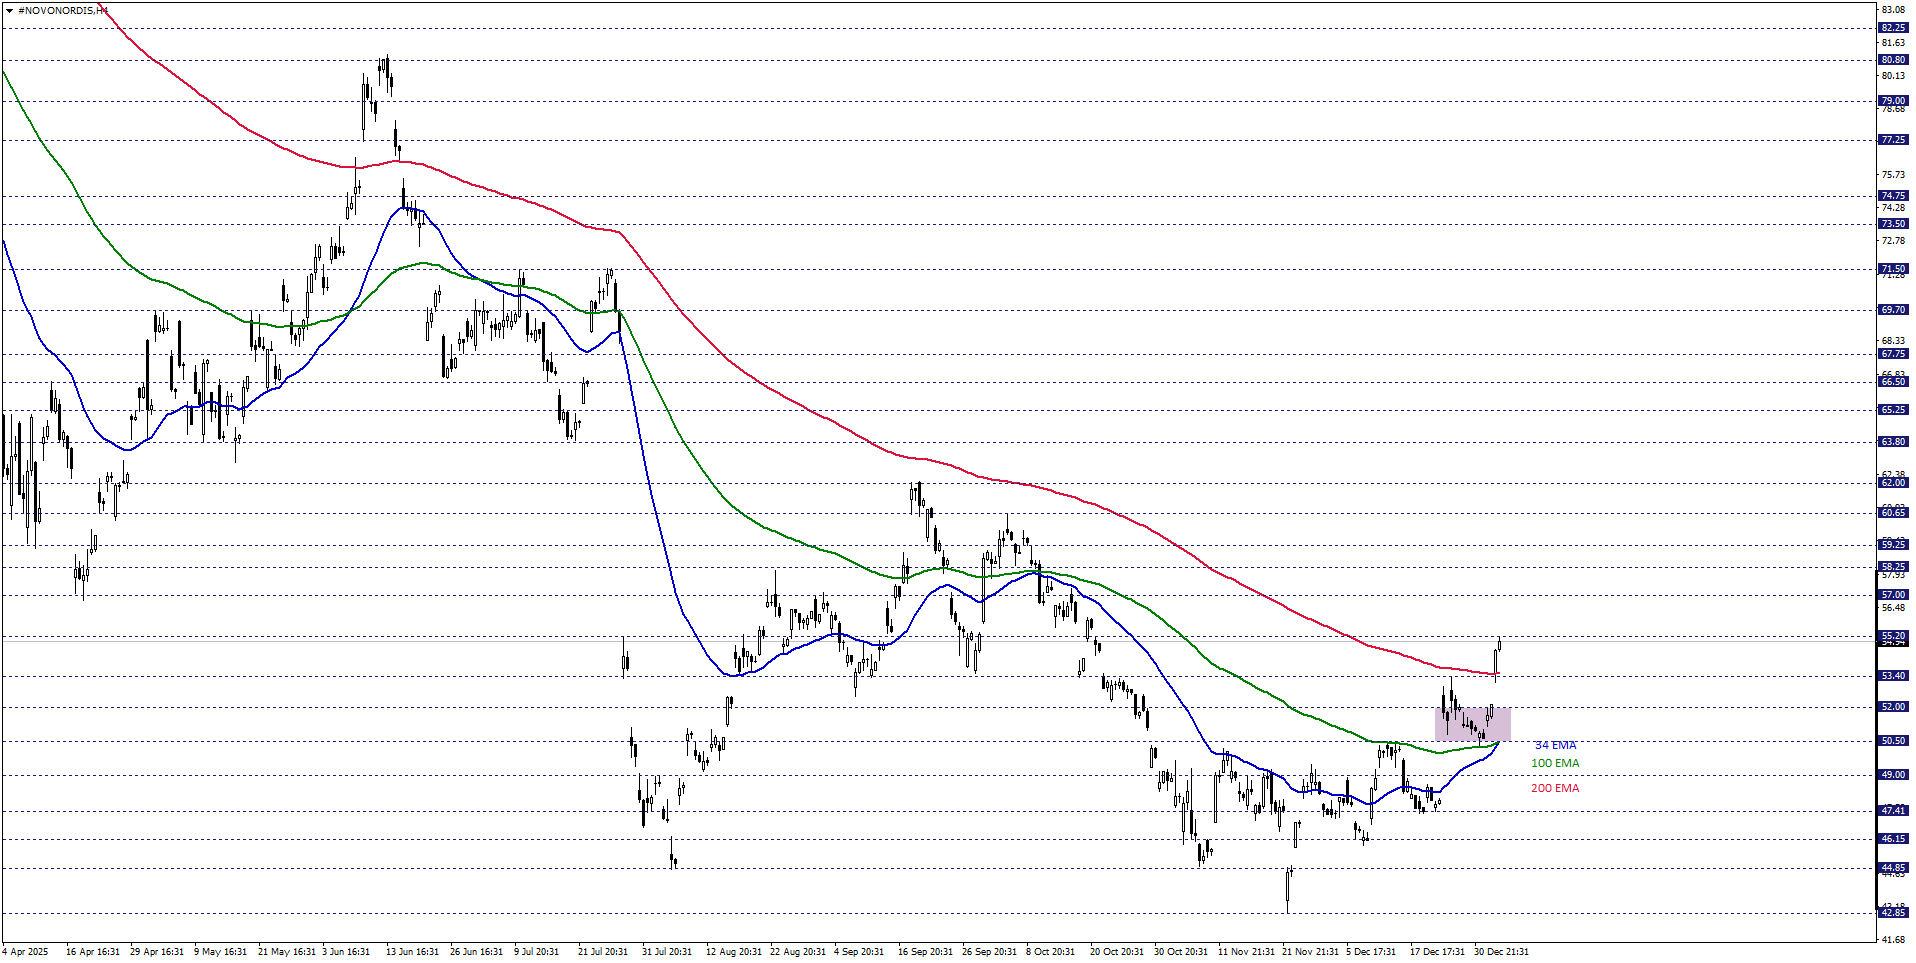Select the purple highlighted rectangle zone
Viewport: 1916px width, 963px height.
1472,724
